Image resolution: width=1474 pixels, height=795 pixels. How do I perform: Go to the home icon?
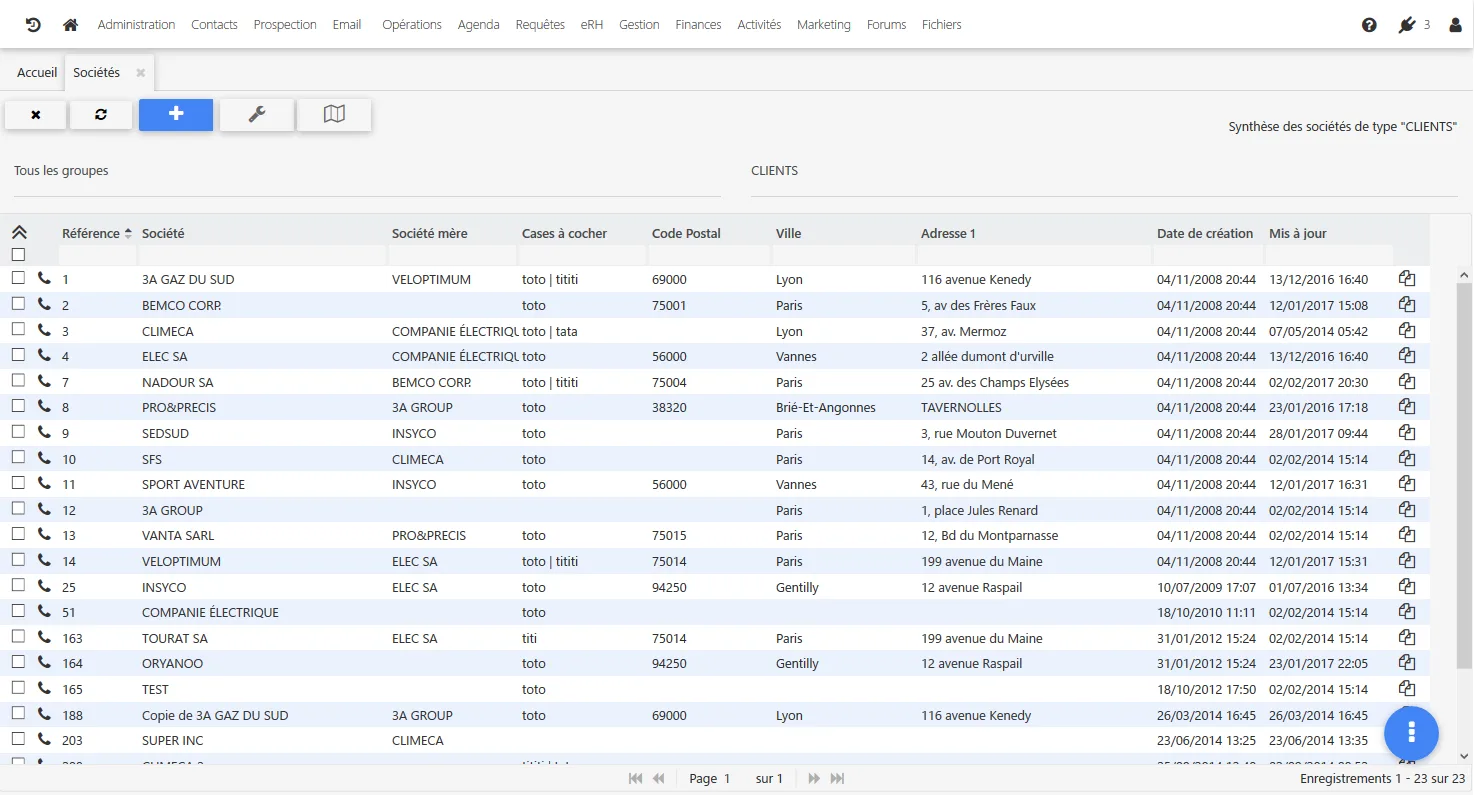click(70, 24)
